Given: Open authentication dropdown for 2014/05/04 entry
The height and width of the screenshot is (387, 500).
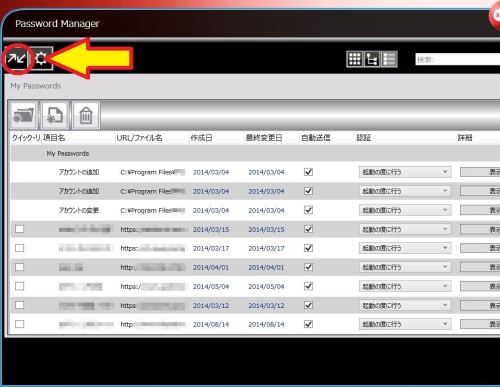Looking at the screenshot, I should (x=405, y=286).
